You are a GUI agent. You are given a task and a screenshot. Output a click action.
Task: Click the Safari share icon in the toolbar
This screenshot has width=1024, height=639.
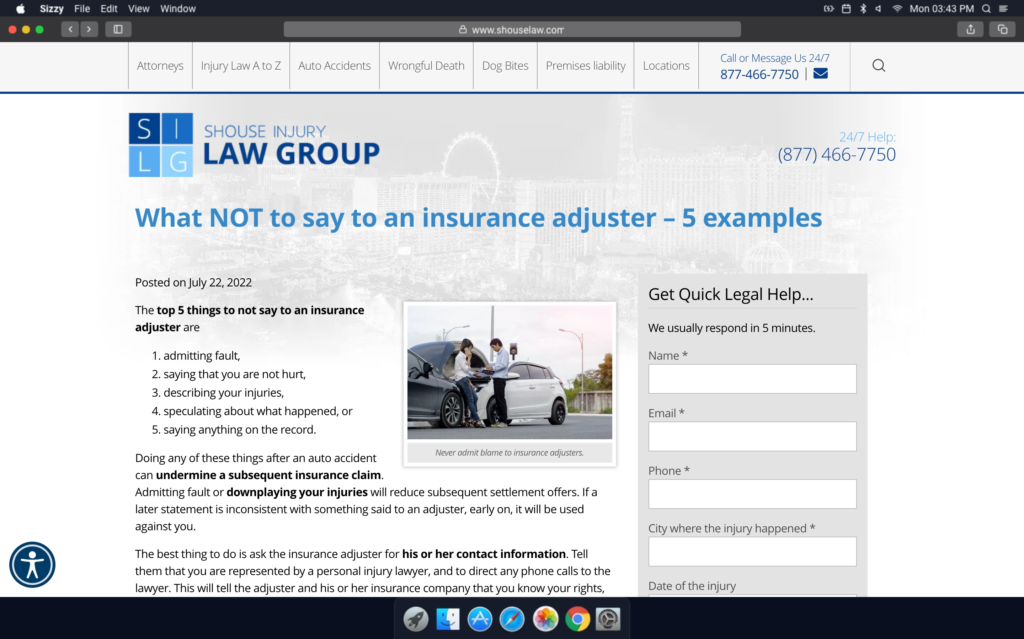pyautogui.click(x=970, y=29)
